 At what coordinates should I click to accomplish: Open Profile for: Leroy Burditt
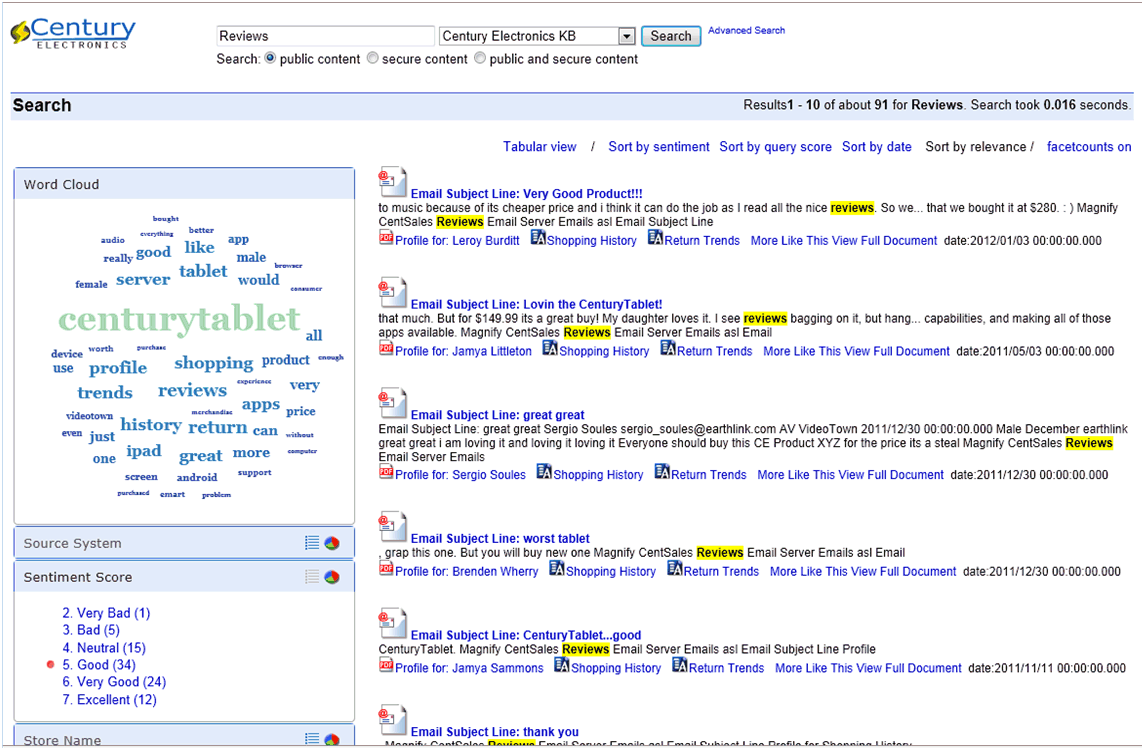coord(457,241)
